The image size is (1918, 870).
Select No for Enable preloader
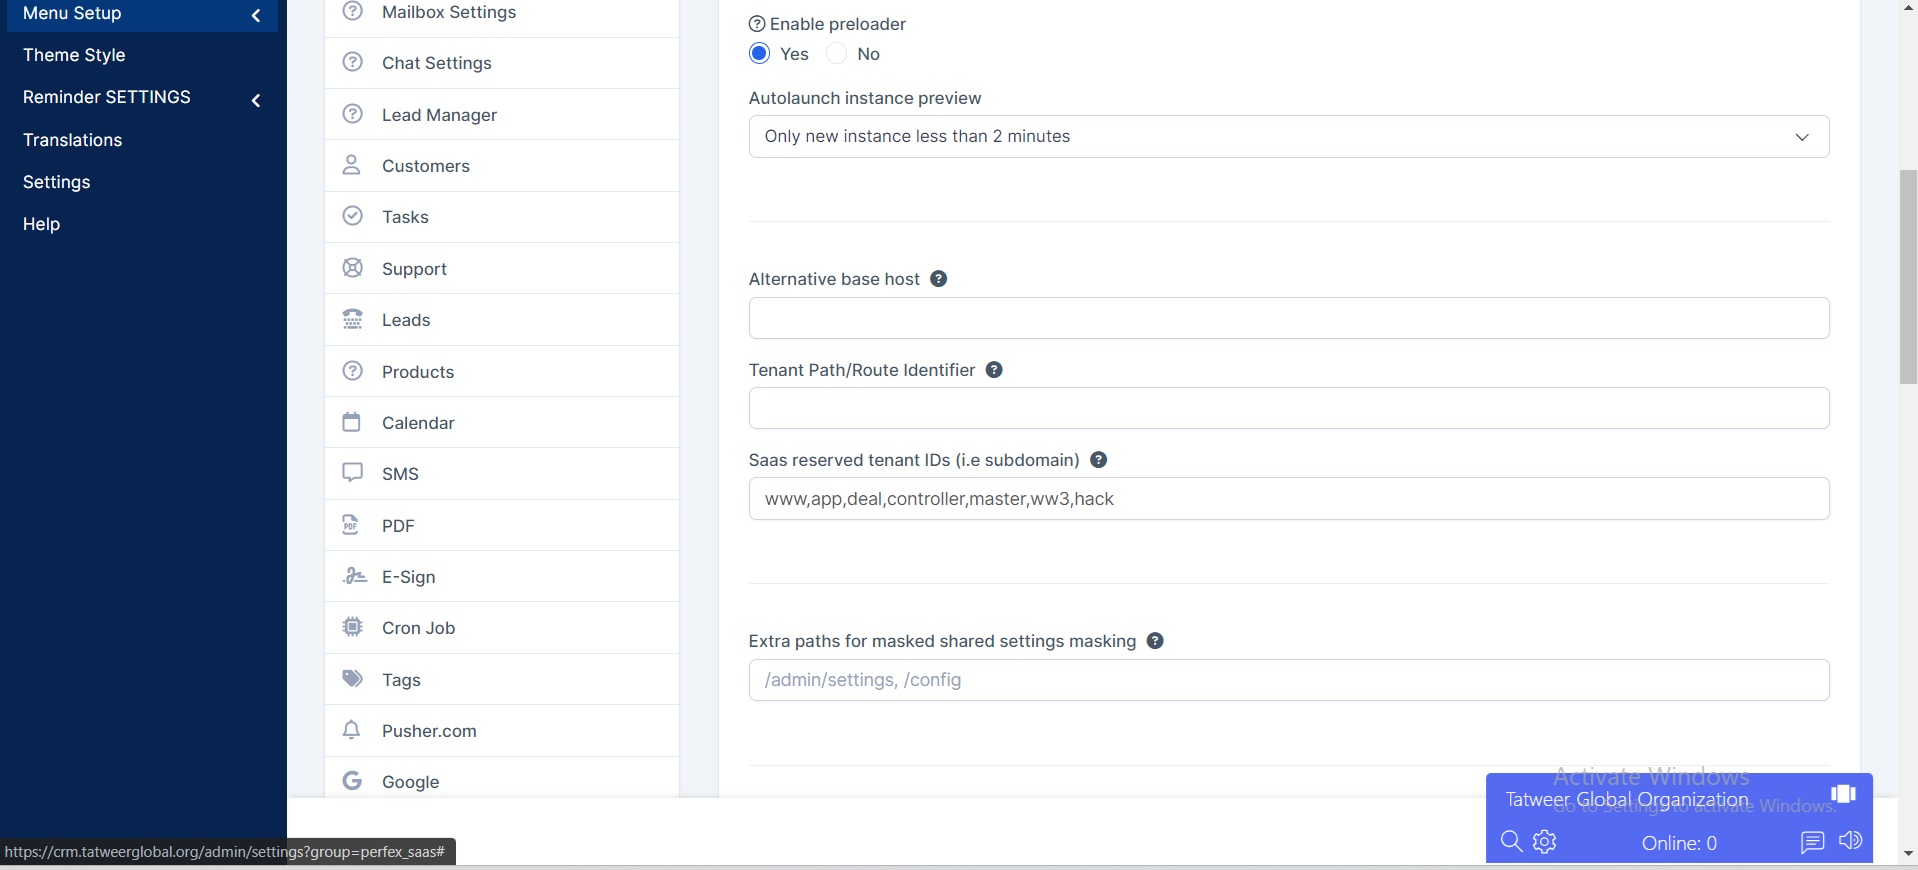(x=837, y=54)
